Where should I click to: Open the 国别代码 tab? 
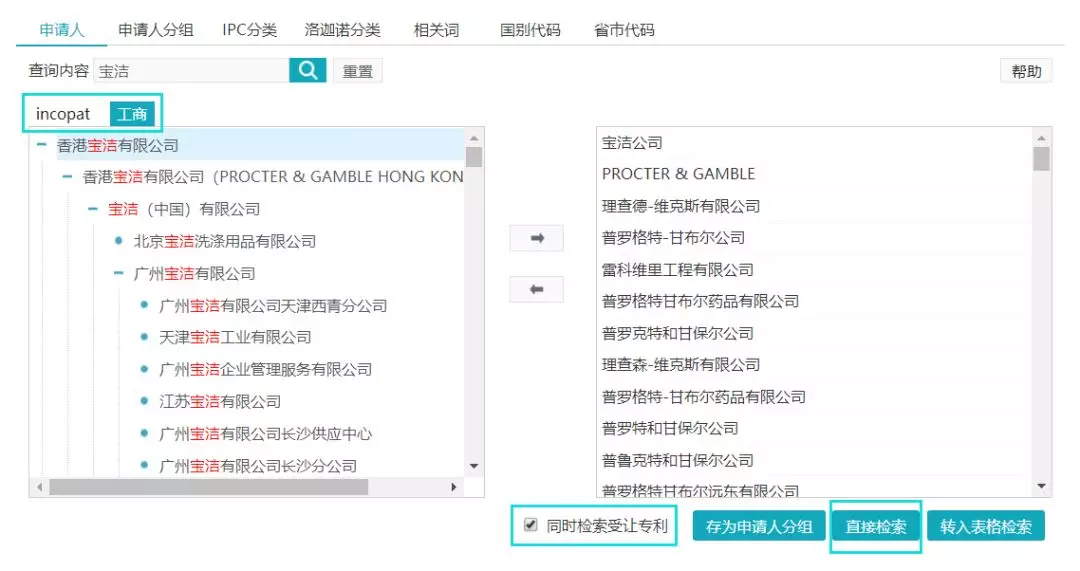click(x=530, y=30)
